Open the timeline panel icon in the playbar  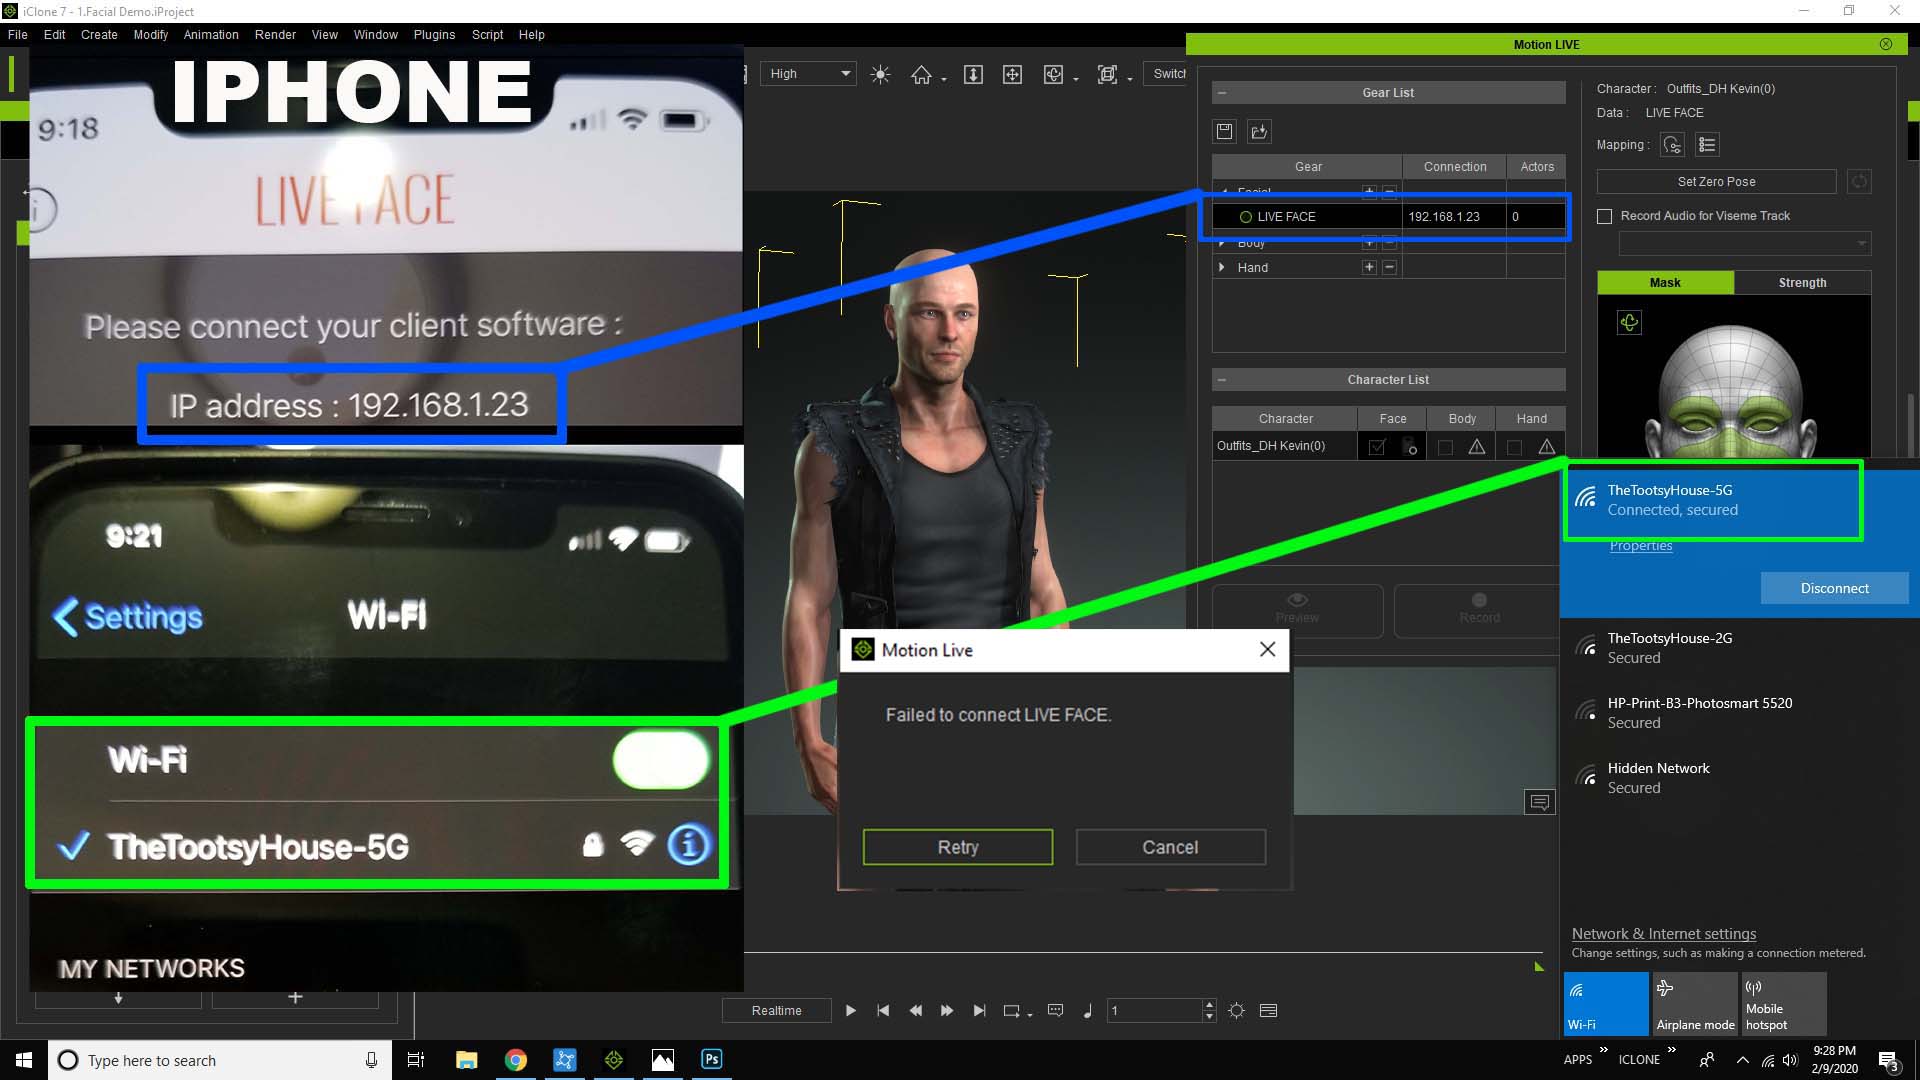[x=1269, y=1011]
